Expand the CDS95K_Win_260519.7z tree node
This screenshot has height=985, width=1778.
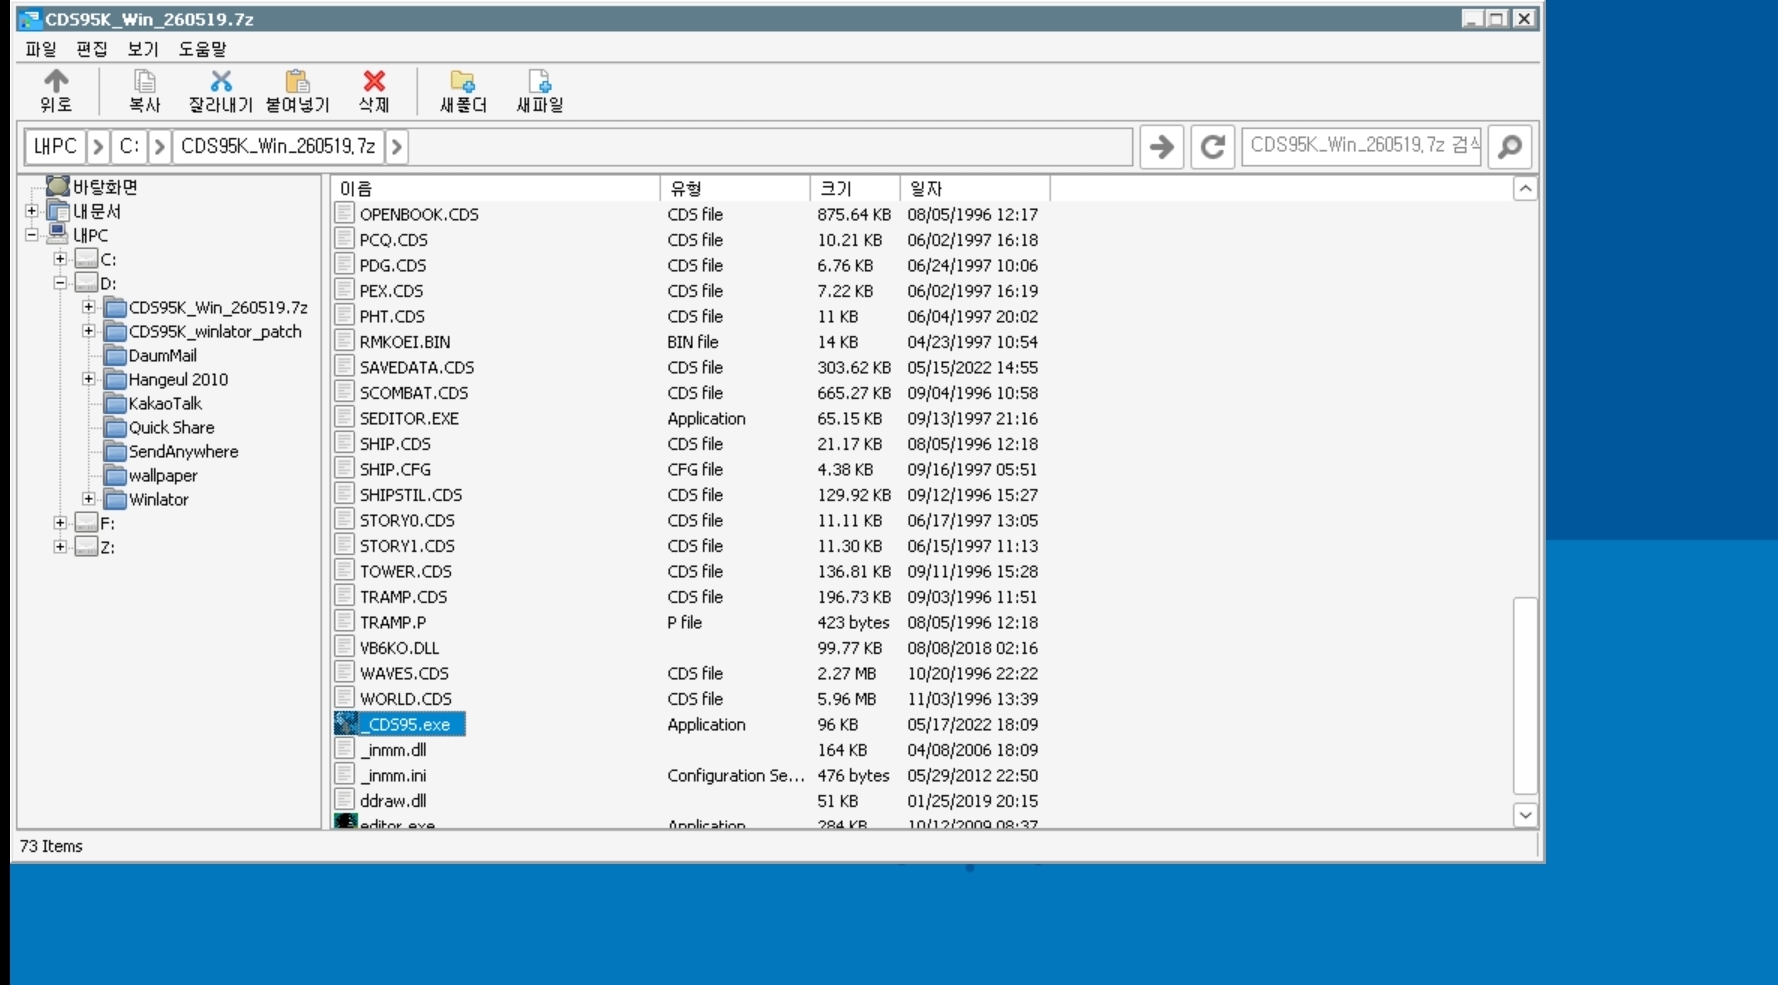pos(88,307)
